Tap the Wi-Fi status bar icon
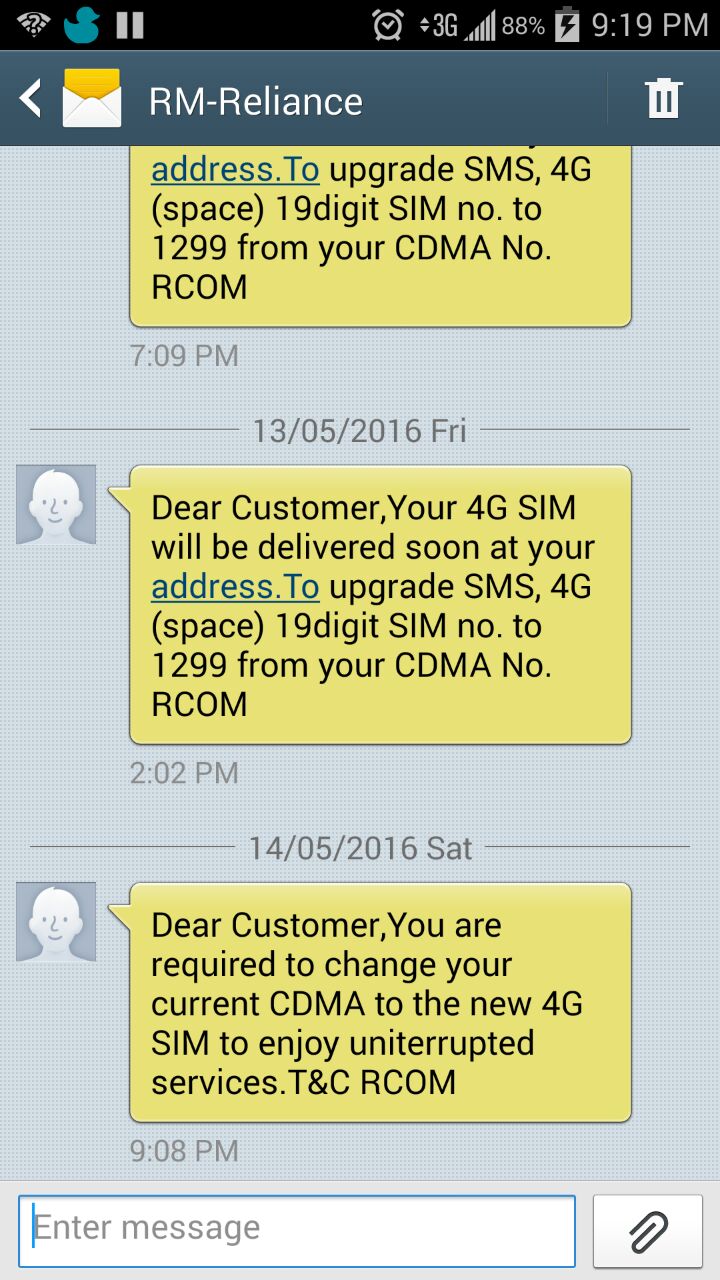 (32, 24)
